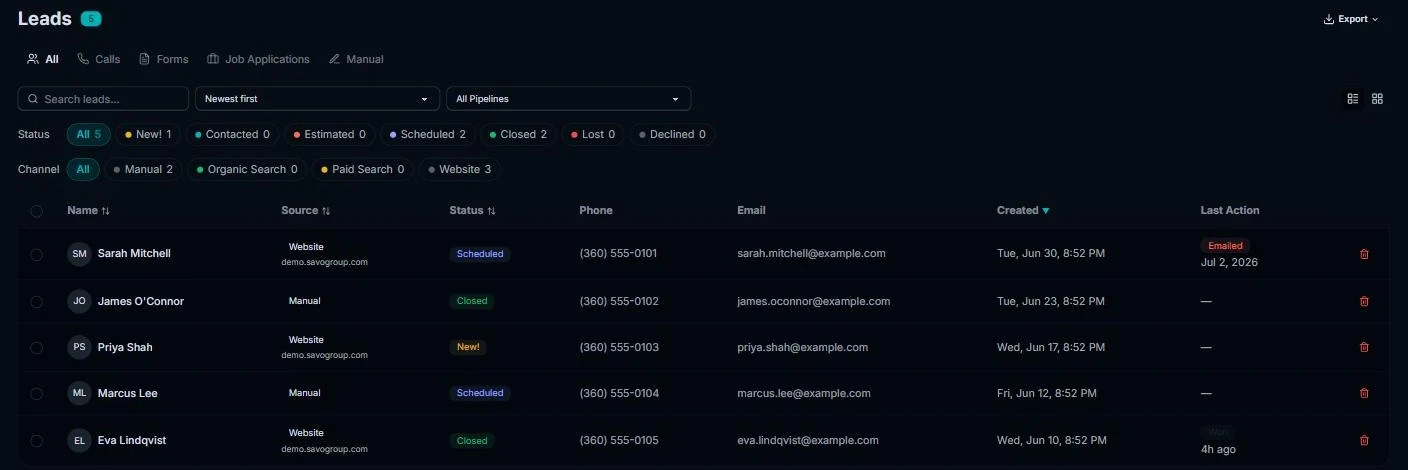Image resolution: width=1408 pixels, height=470 pixels.
Task: Open lead name Marcus Lee
Action: (x=128, y=393)
